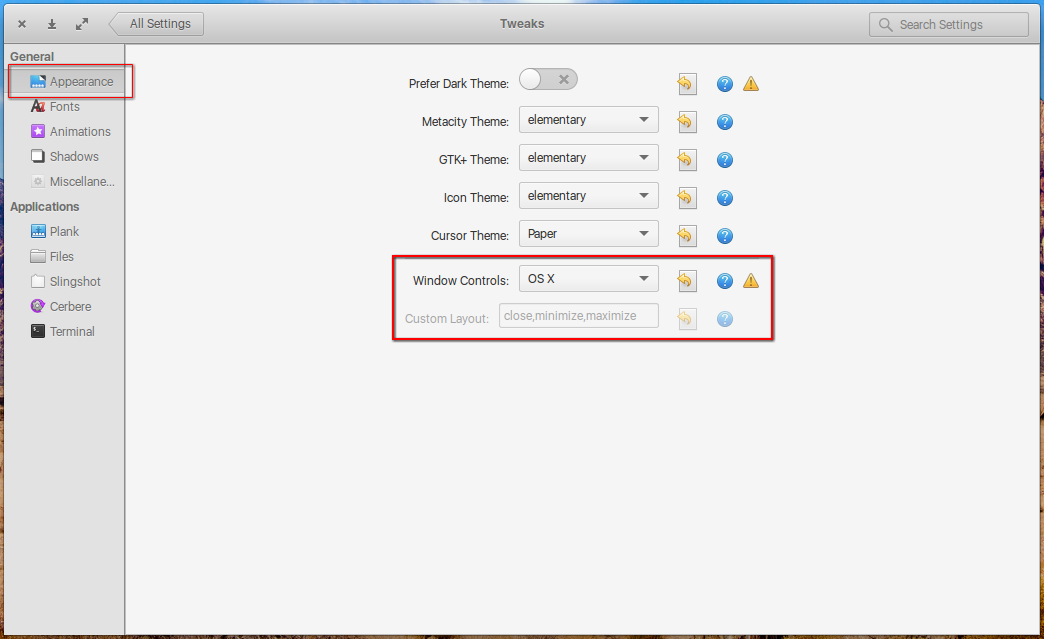Close the Tweaks window
Image resolution: width=1044 pixels, height=639 pixels.
[22, 25]
